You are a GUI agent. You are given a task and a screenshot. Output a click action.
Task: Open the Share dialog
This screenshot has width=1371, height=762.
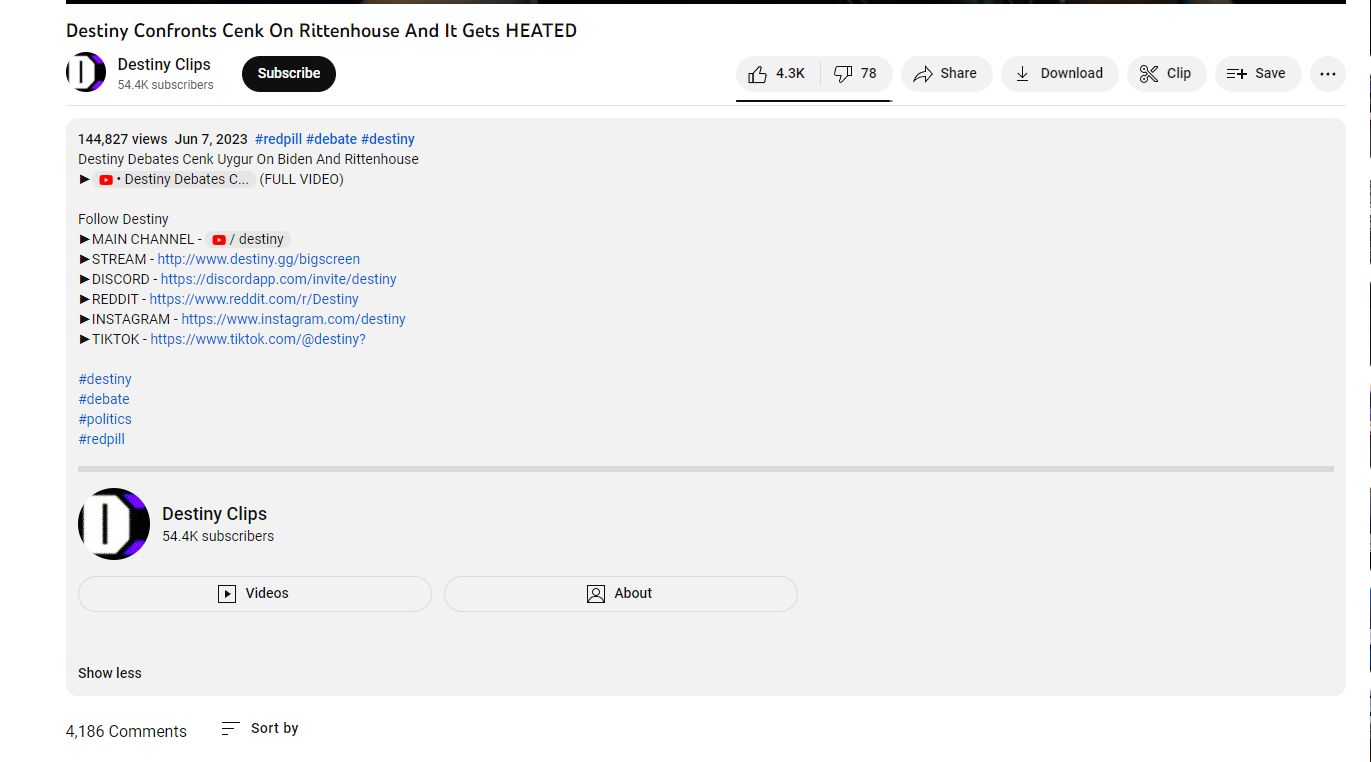[x=946, y=74]
